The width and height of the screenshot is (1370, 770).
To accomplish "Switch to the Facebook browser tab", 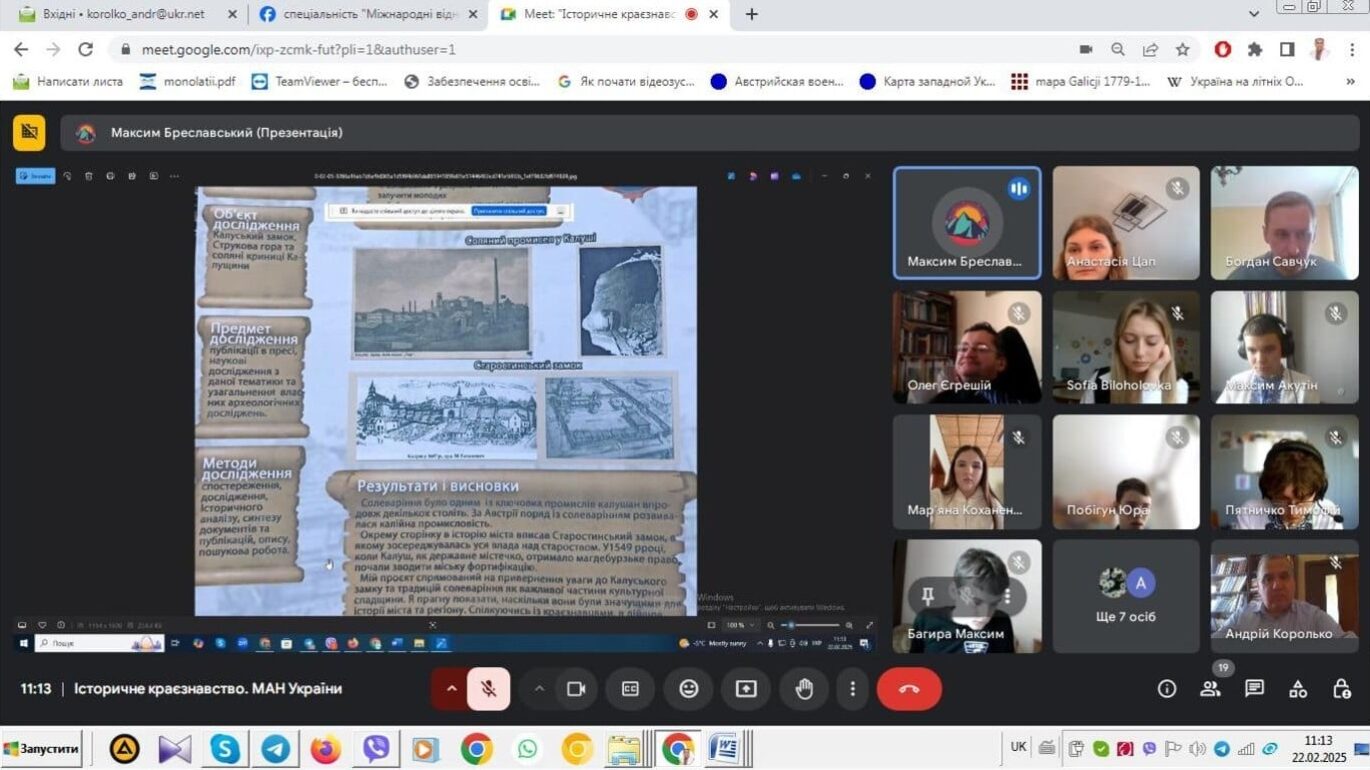I will (x=360, y=15).
